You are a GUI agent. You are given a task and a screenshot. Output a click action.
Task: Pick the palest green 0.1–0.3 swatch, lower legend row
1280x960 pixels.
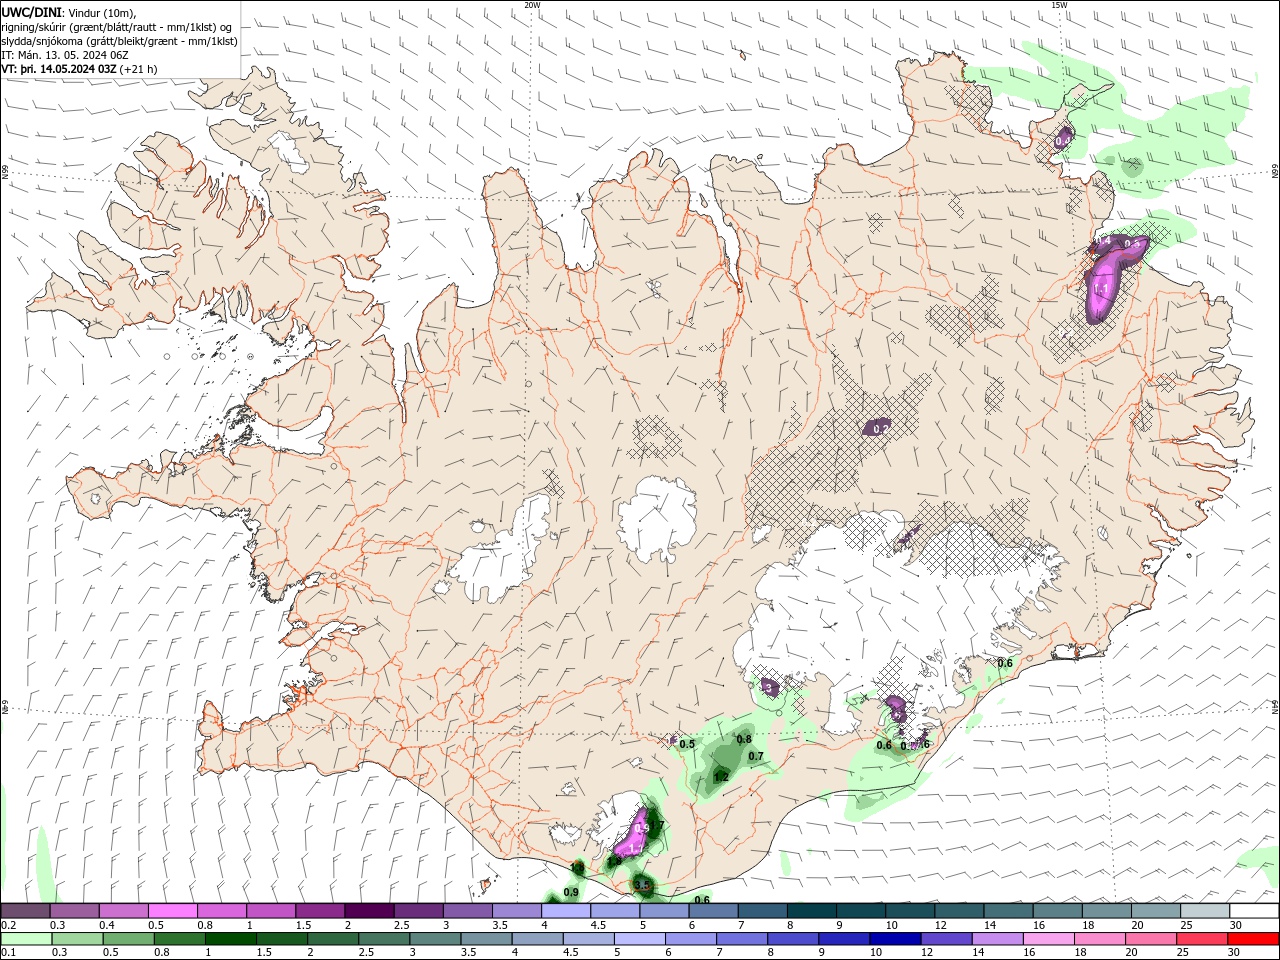click(26, 939)
